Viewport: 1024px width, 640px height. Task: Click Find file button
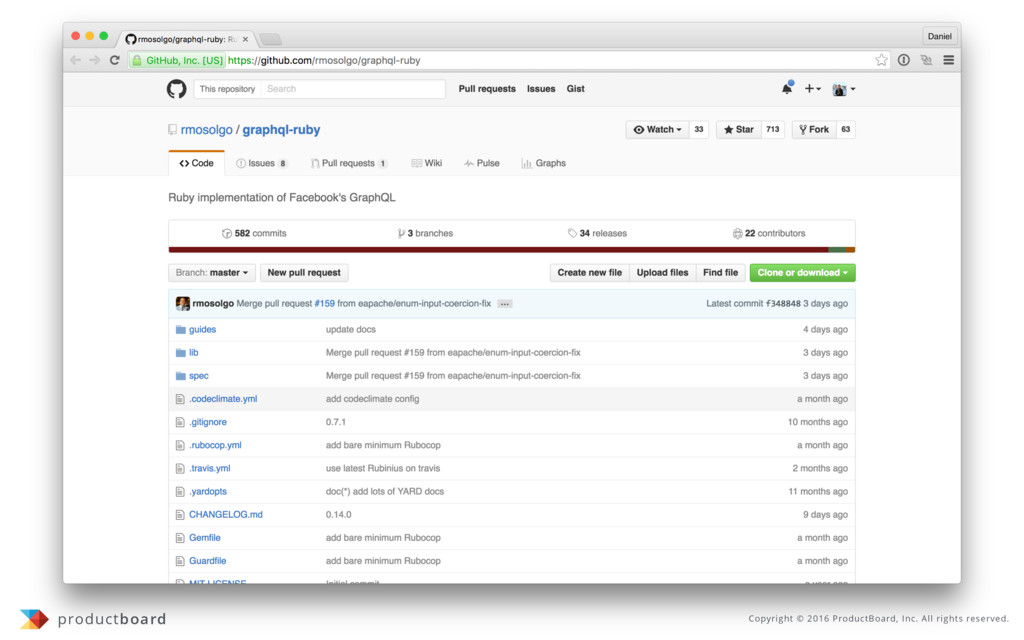(720, 272)
